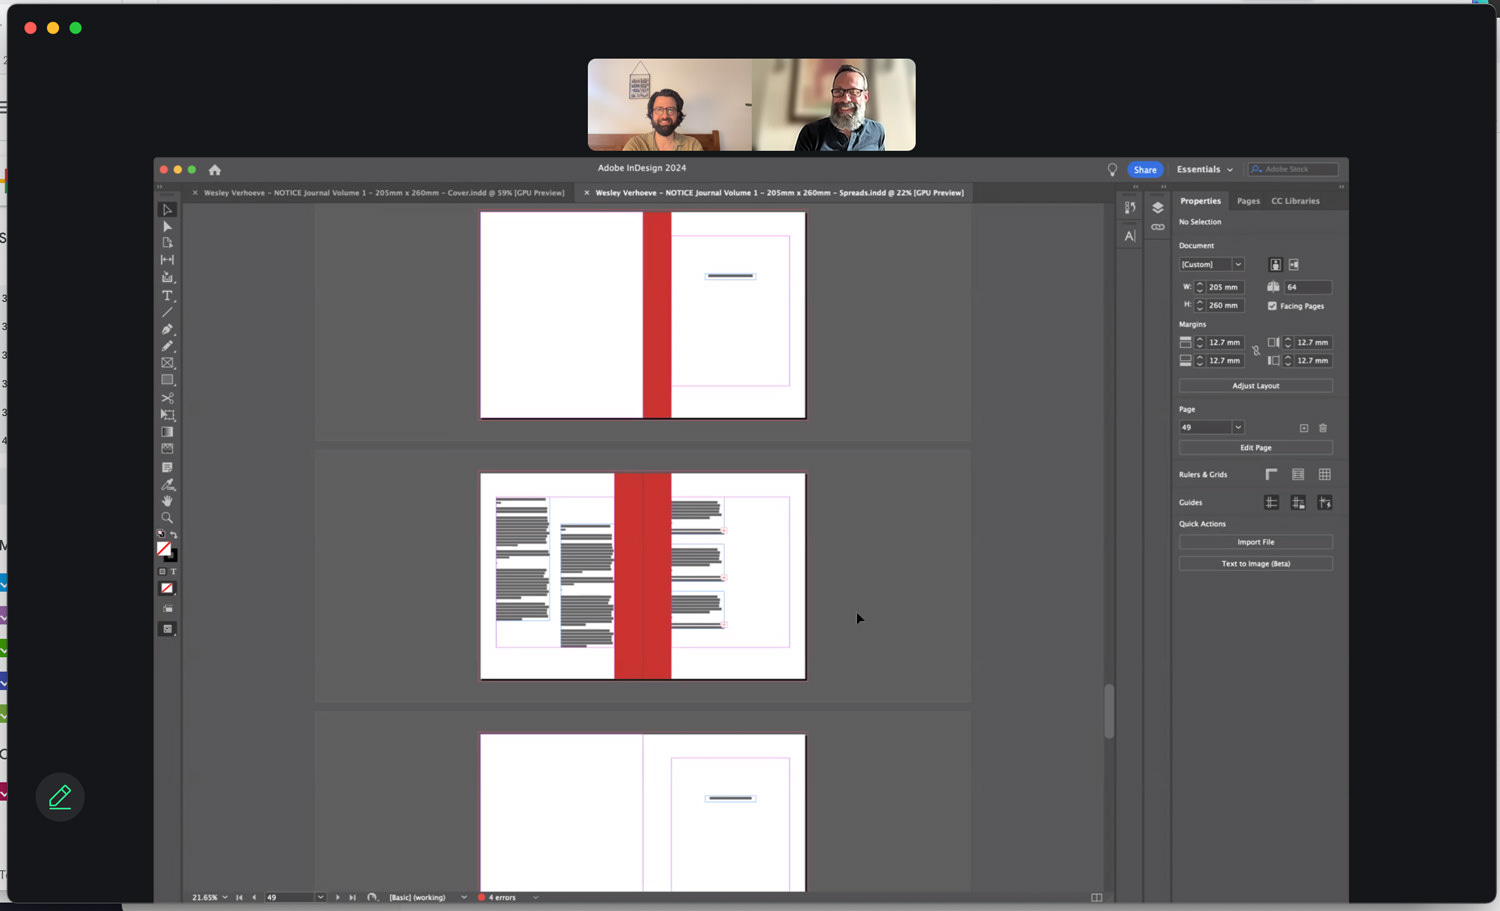This screenshot has height=911, width=1500.
Task: Select the Pencil tool
Action: click(167, 346)
